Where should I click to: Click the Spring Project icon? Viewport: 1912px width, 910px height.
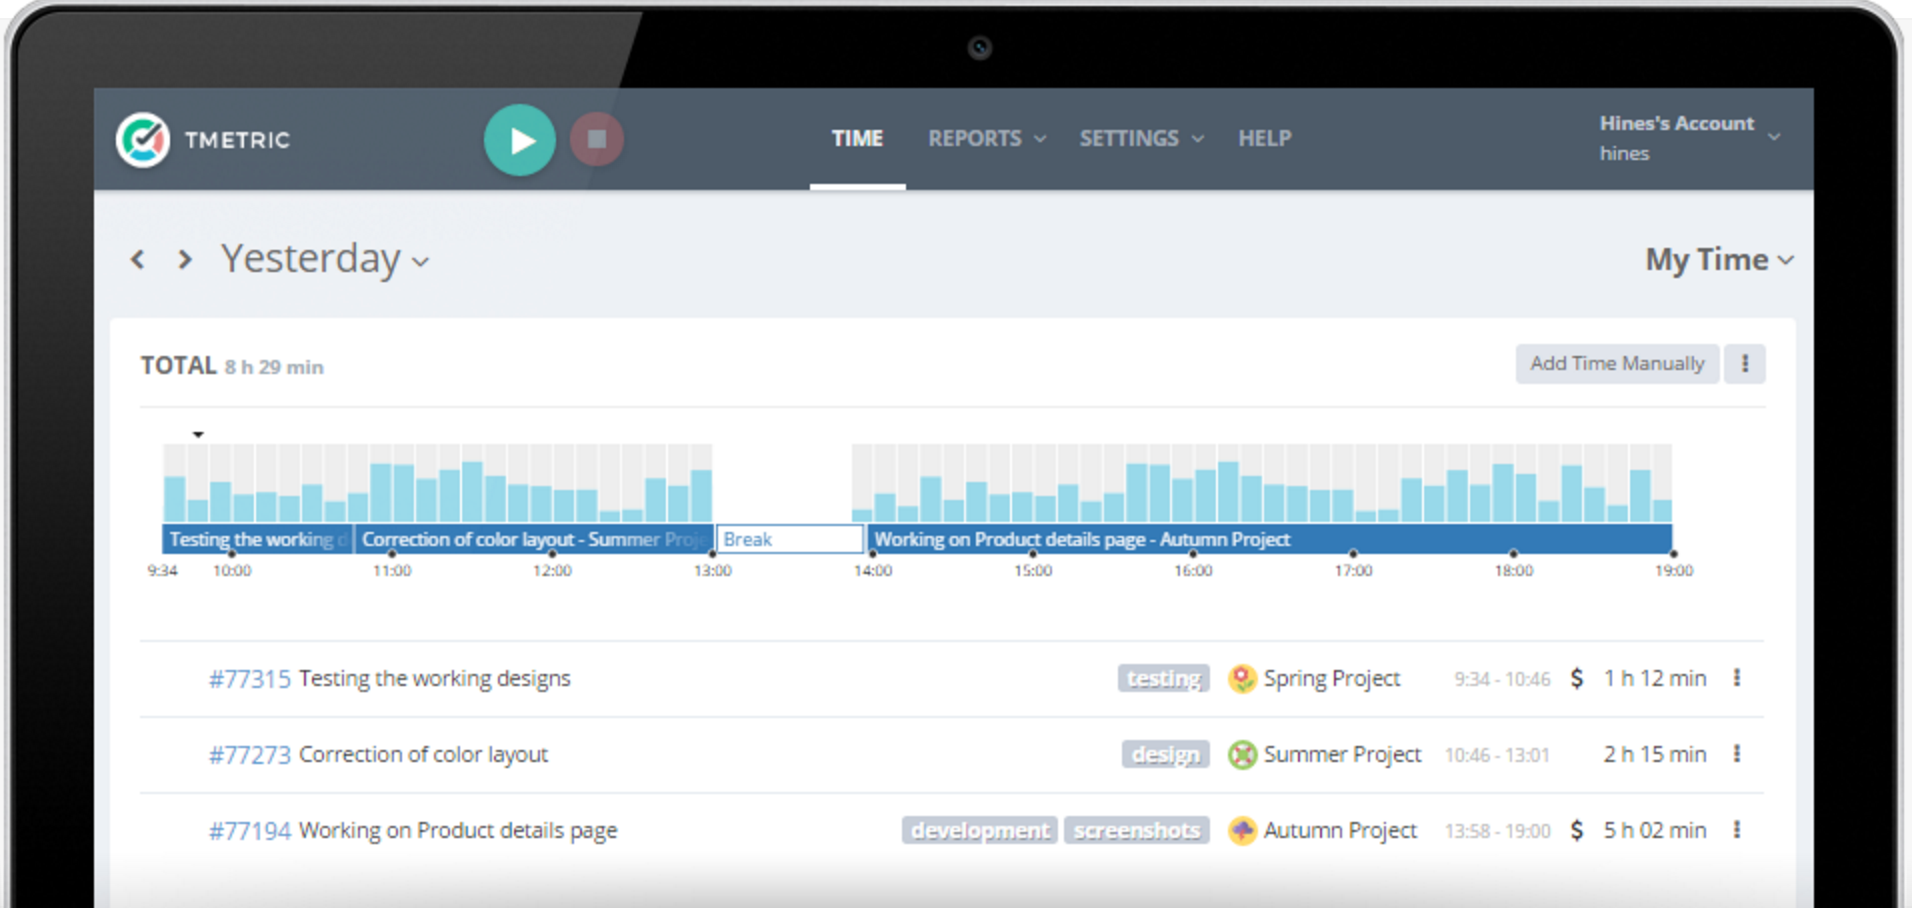click(1242, 678)
